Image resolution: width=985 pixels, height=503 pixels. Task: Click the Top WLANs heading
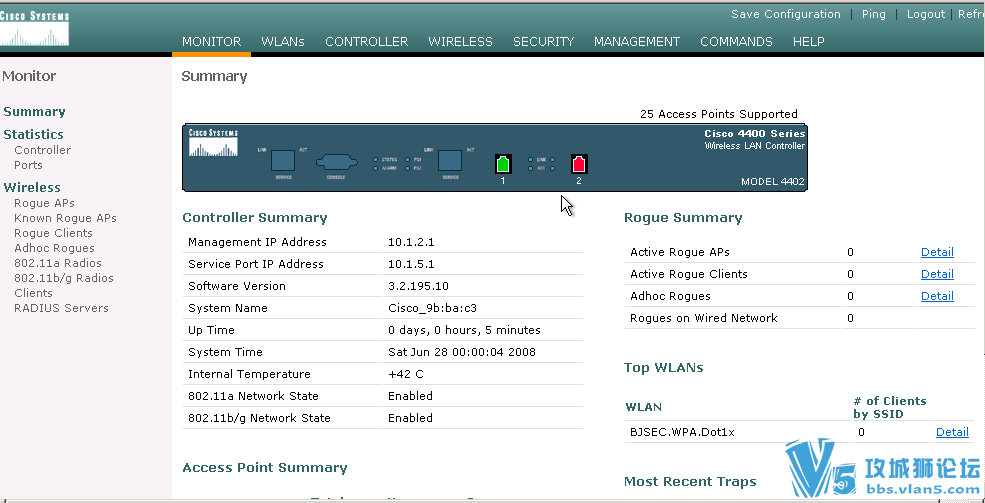tap(663, 367)
